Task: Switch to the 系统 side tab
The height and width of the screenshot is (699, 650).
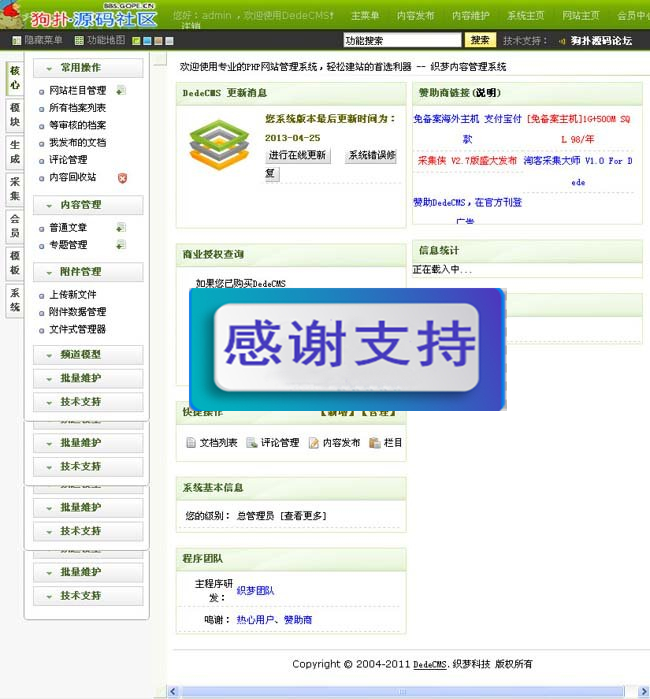Action: click(x=15, y=300)
